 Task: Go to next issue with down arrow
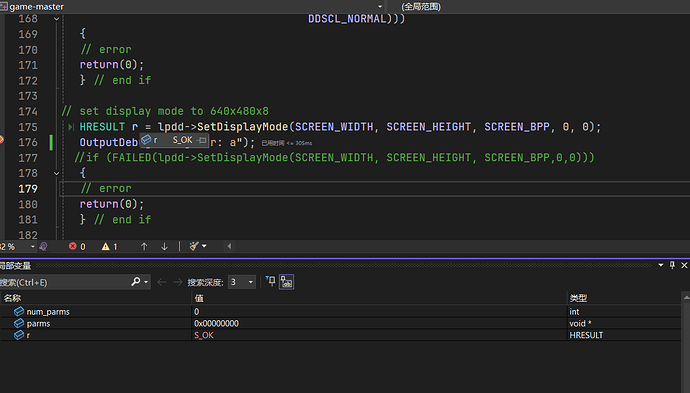164,246
